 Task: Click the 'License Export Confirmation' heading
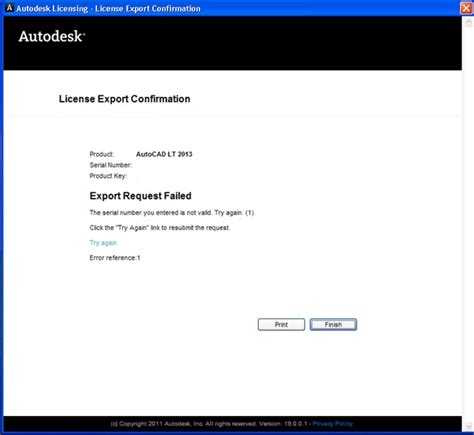(x=124, y=99)
